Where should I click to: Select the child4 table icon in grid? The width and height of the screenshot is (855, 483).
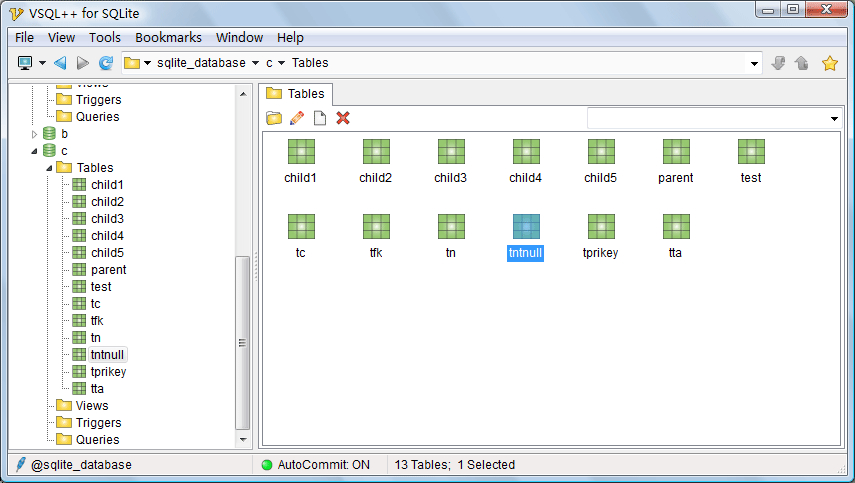coord(526,152)
